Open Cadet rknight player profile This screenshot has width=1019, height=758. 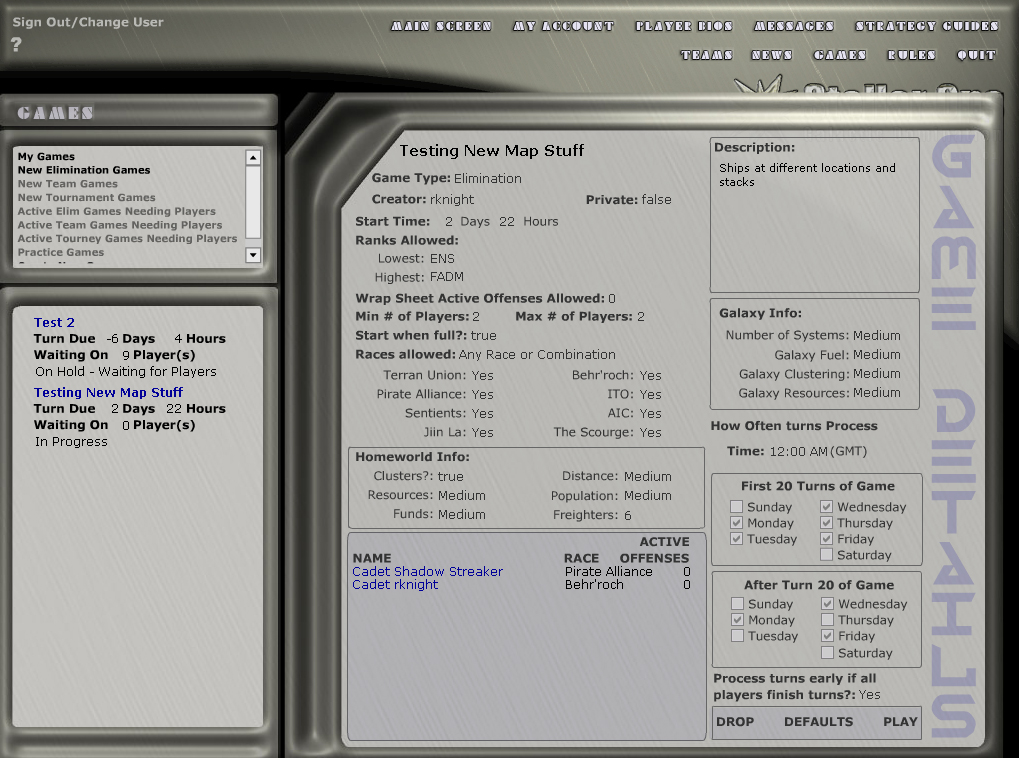pyautogui.click(x=395, y=584)
